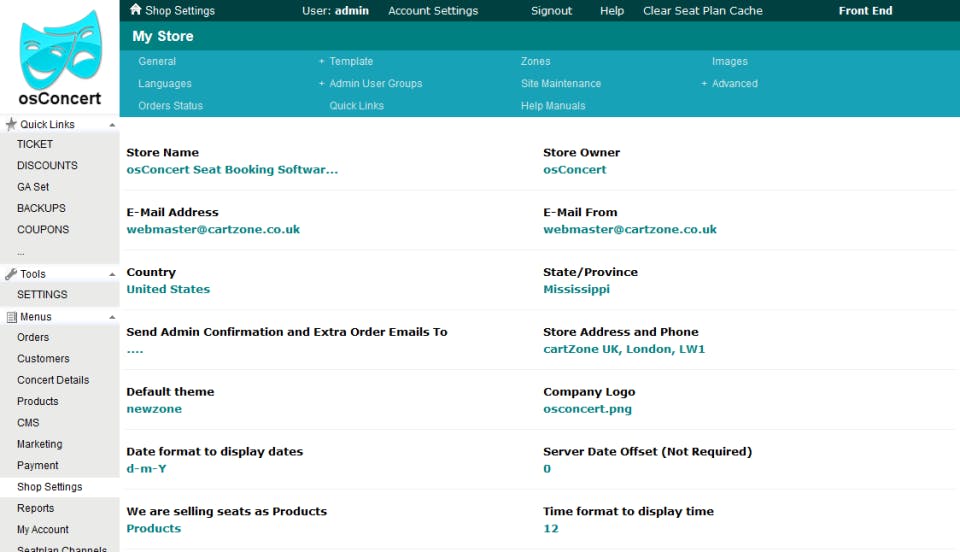The image size is (960, 552).
Task: Edit Country value United States
Action: tap(168, 289)
